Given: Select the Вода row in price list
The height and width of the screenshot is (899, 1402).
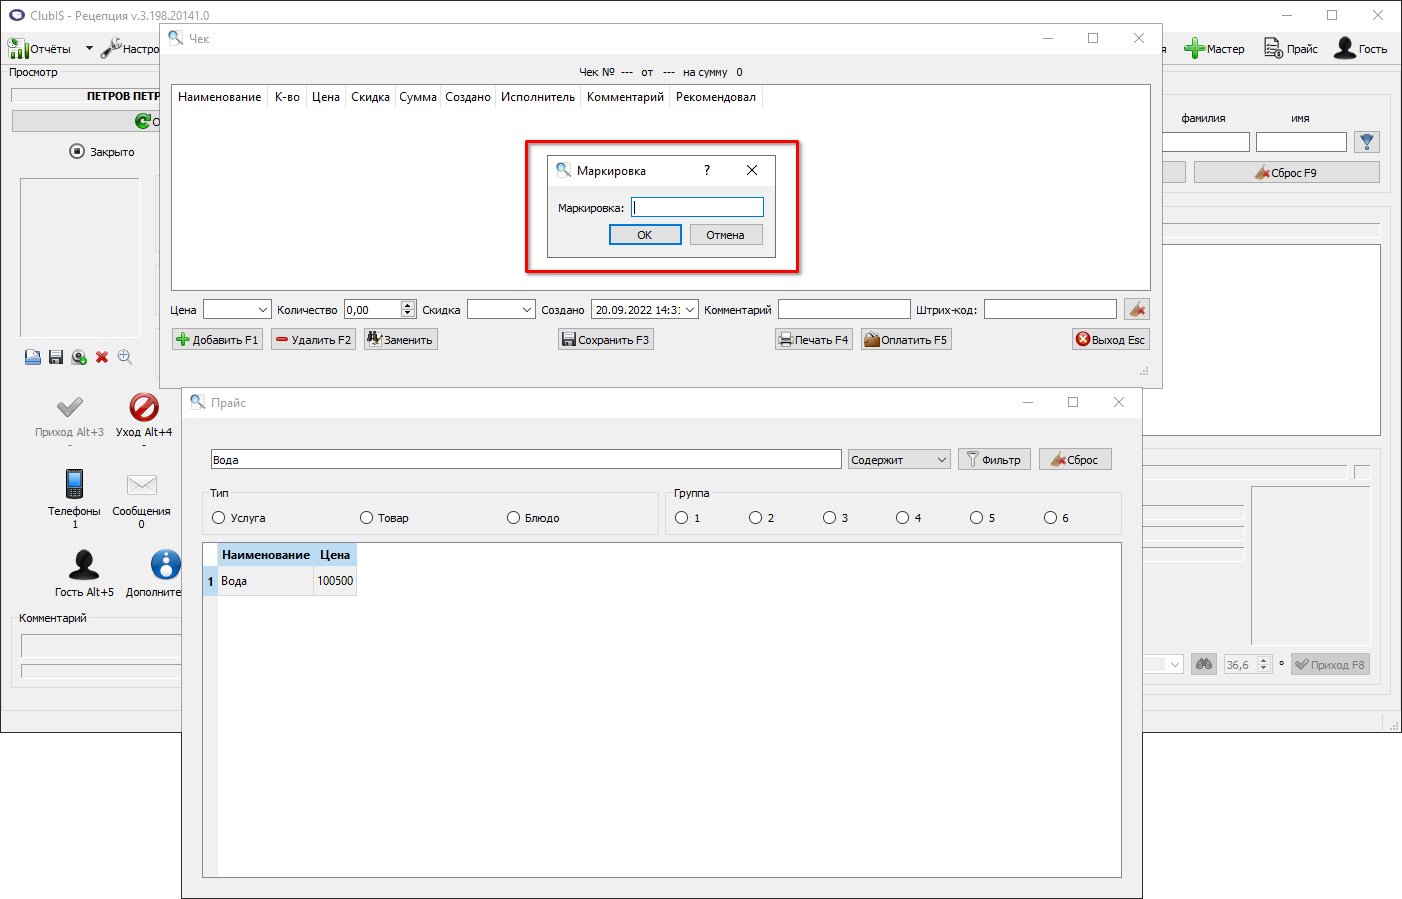Looking at the screenshot, I should 280,581.
